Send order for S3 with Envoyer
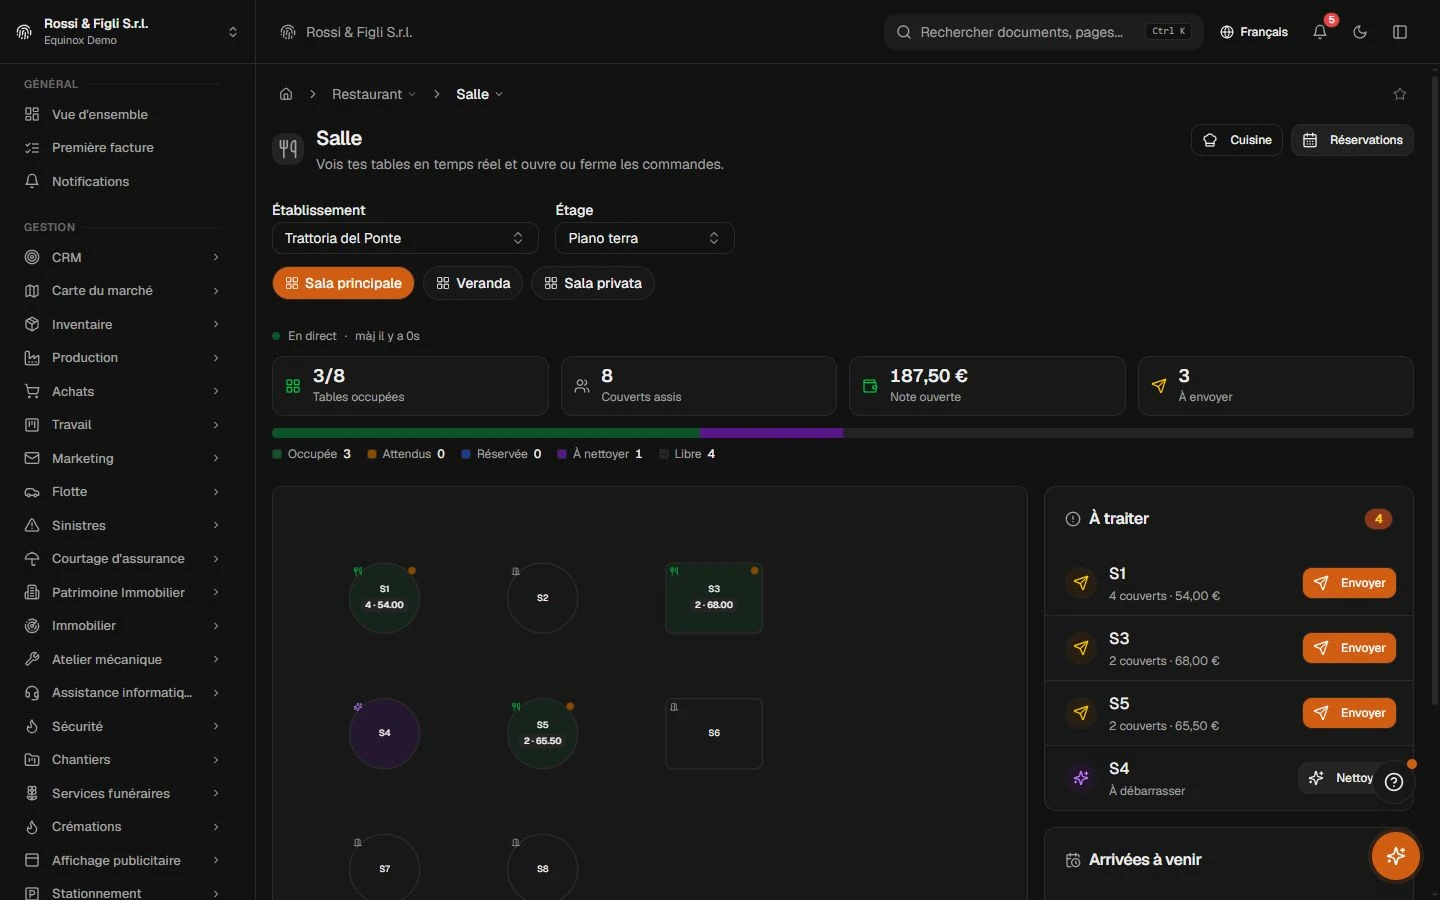The height and width of the screenshot is (900, 1440). click(1349, 648)
